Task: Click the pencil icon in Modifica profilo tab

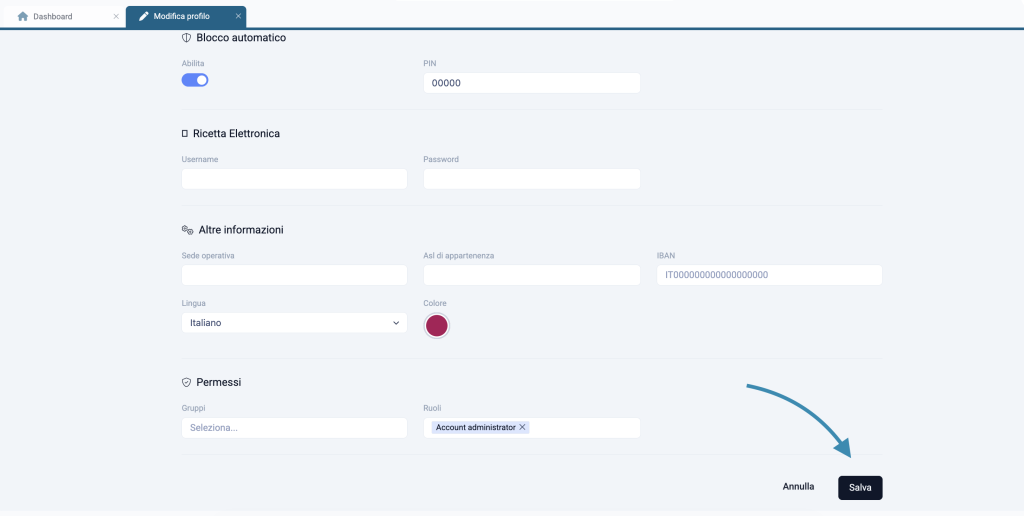Action: [143, 16]
